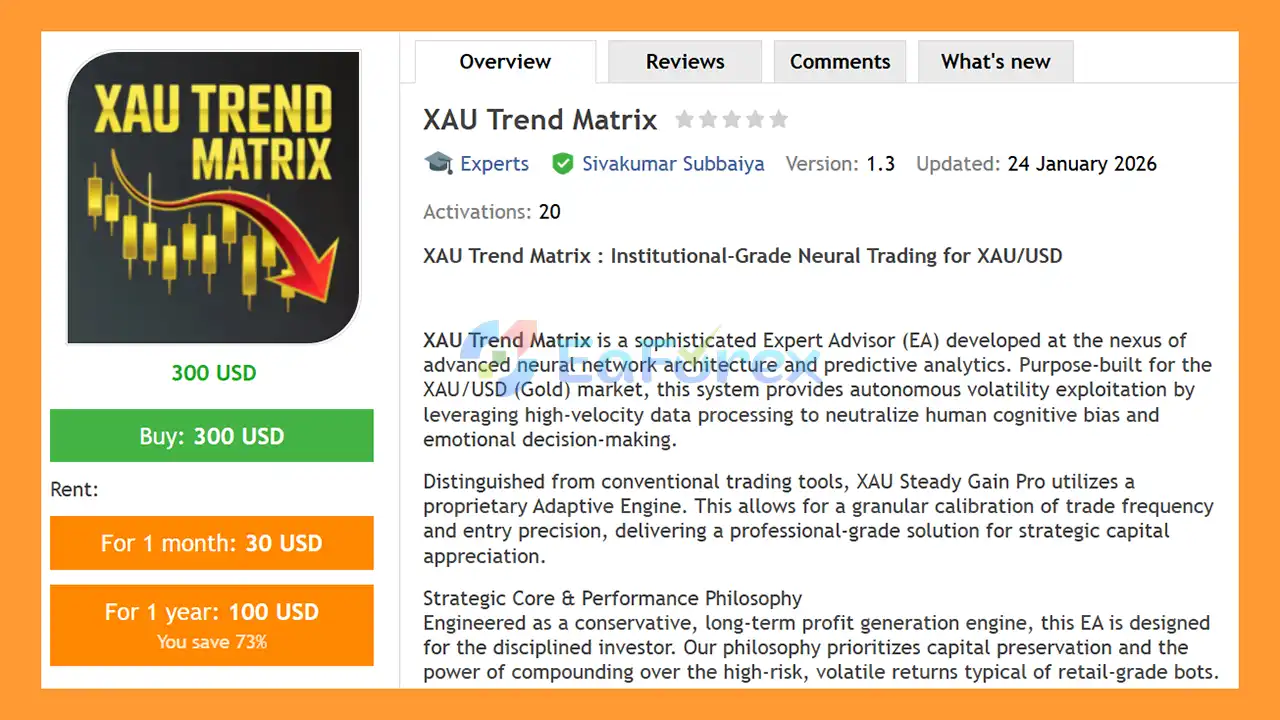Click the green verified seller checkmark
This screenshot has height=720, width=1280.
(x=563, y=163)
